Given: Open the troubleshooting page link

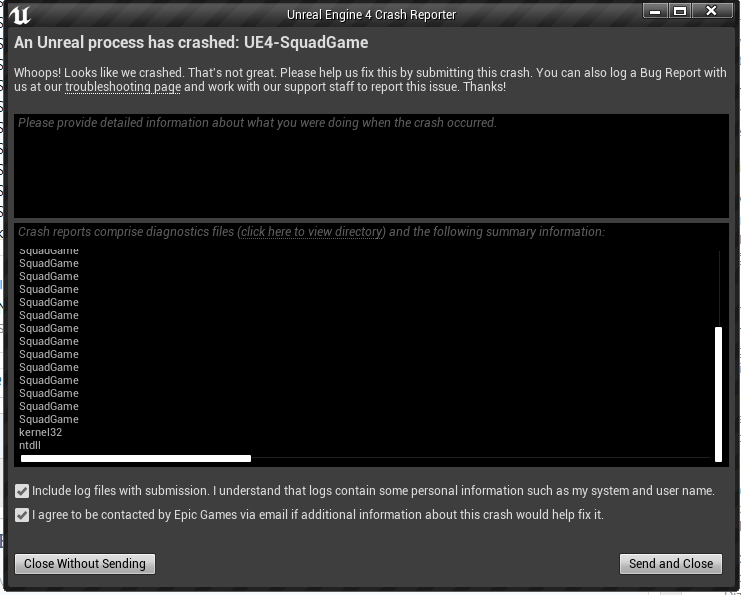Looking at the screenshot, I should pos(123,87).
